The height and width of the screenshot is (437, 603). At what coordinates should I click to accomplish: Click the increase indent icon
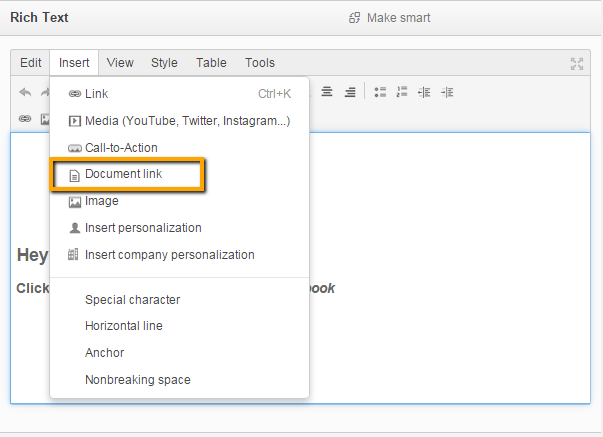coord(447,92)
